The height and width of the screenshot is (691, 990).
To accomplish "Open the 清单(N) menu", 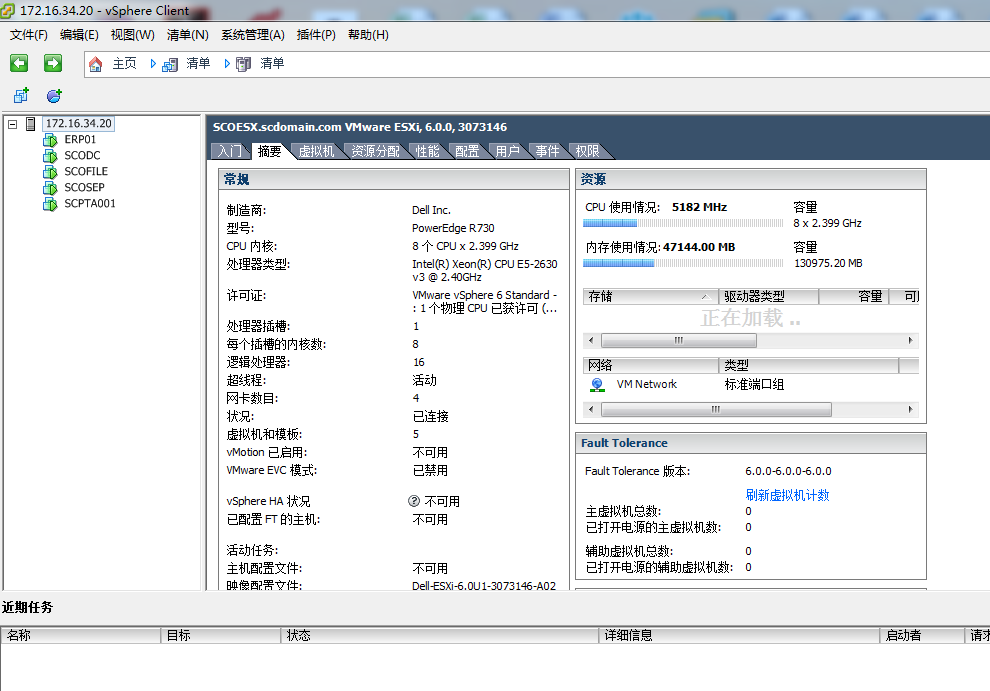I will click(188, 35).
